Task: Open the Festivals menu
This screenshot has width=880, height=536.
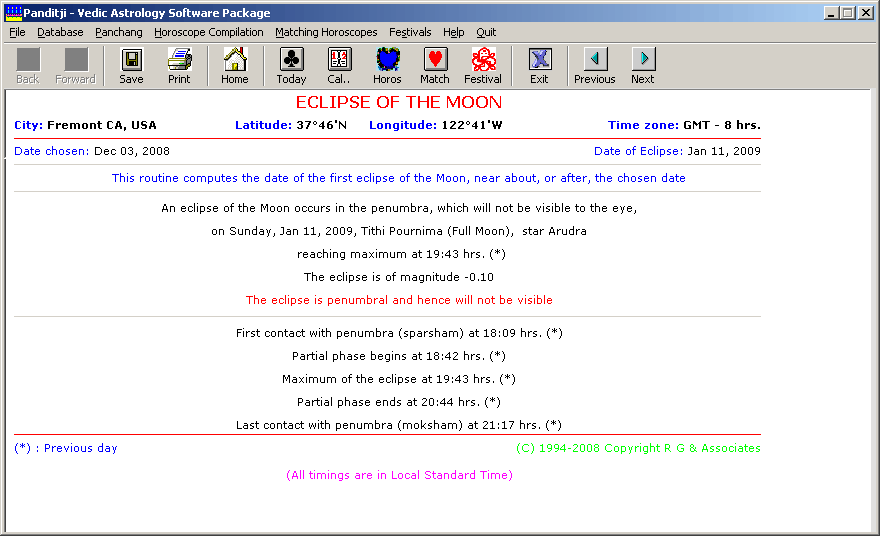Action: [x=410, y=33]
